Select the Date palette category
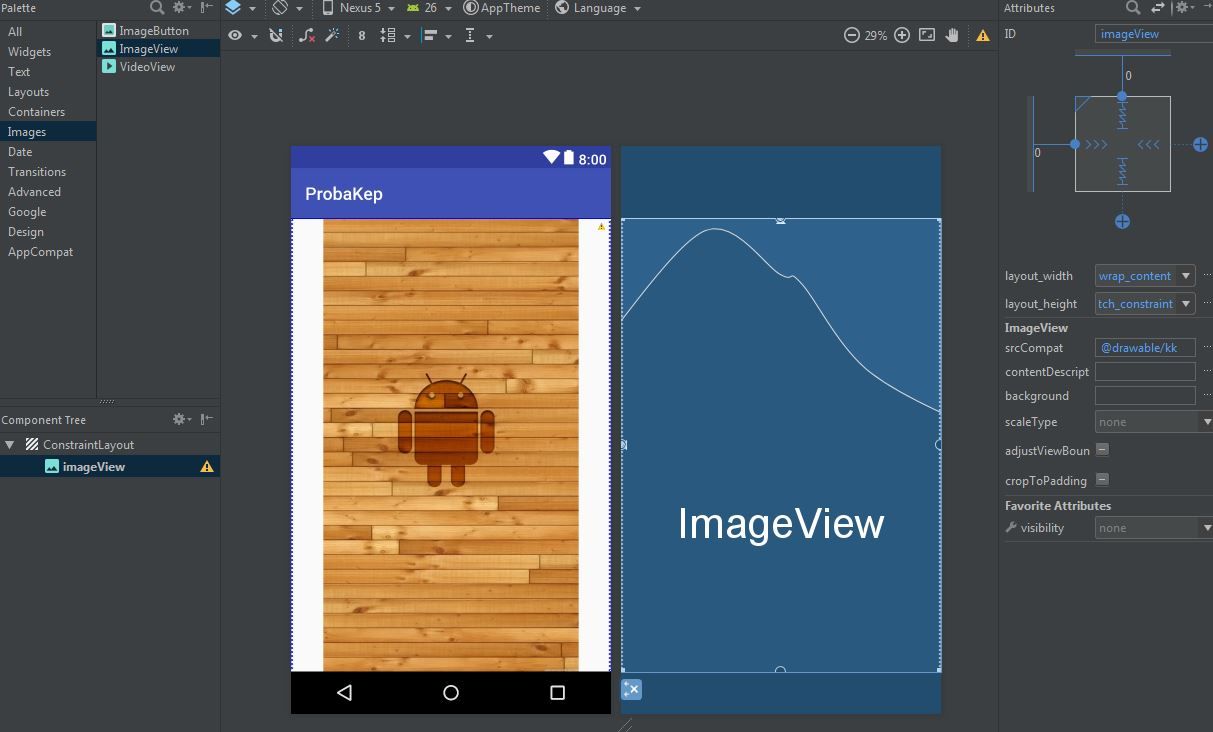Image resolution: width=1213 pixels, height=732 pixels. pos(20,152)
